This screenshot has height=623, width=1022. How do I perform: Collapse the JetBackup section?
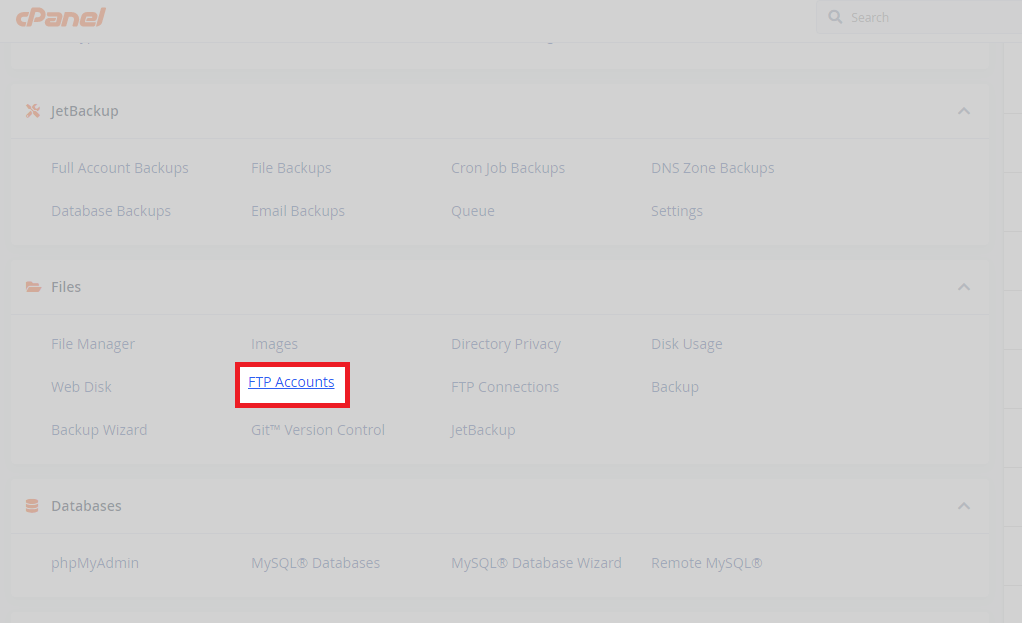click(x=963, y=111)
